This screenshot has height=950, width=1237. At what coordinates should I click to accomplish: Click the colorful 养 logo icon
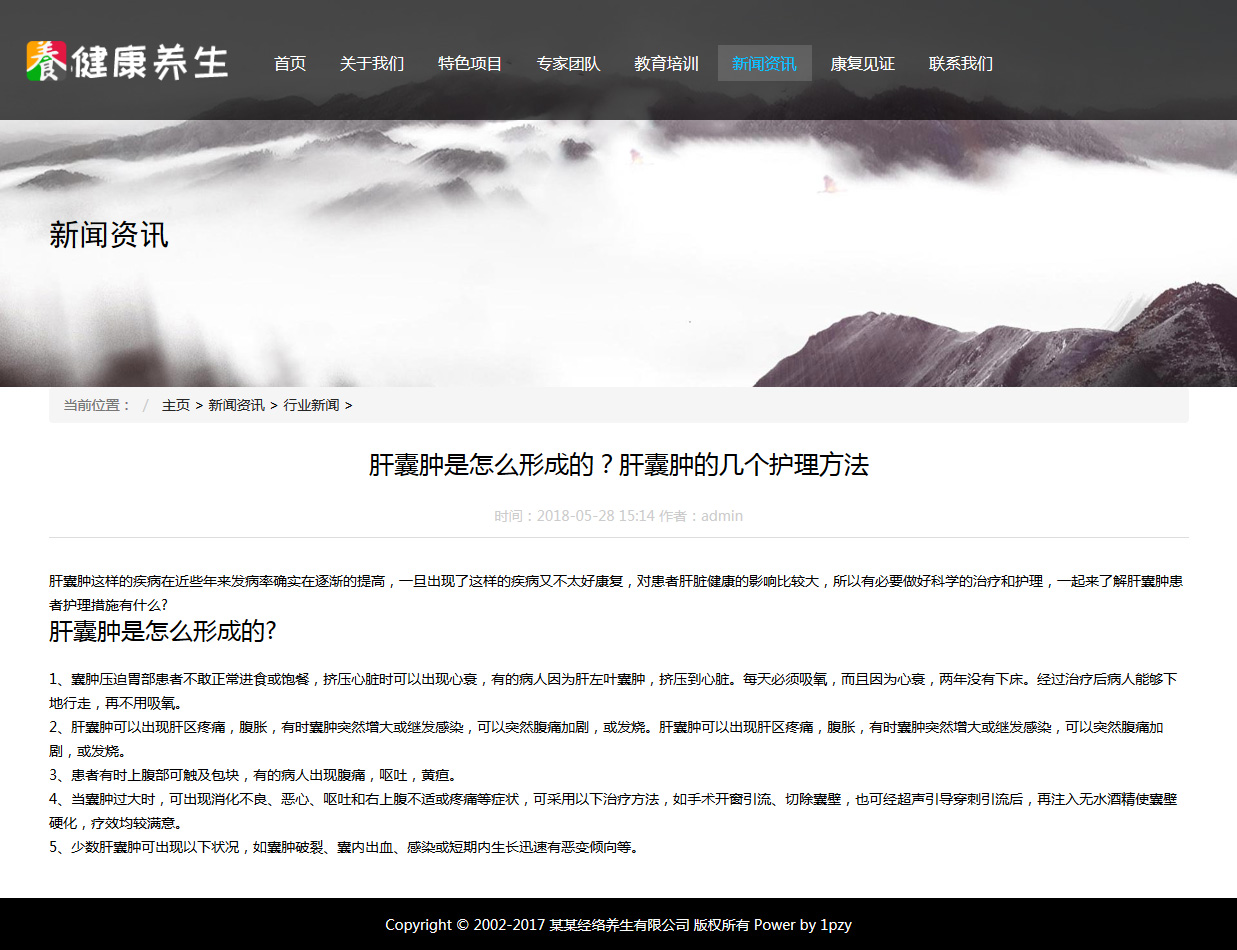46,62
